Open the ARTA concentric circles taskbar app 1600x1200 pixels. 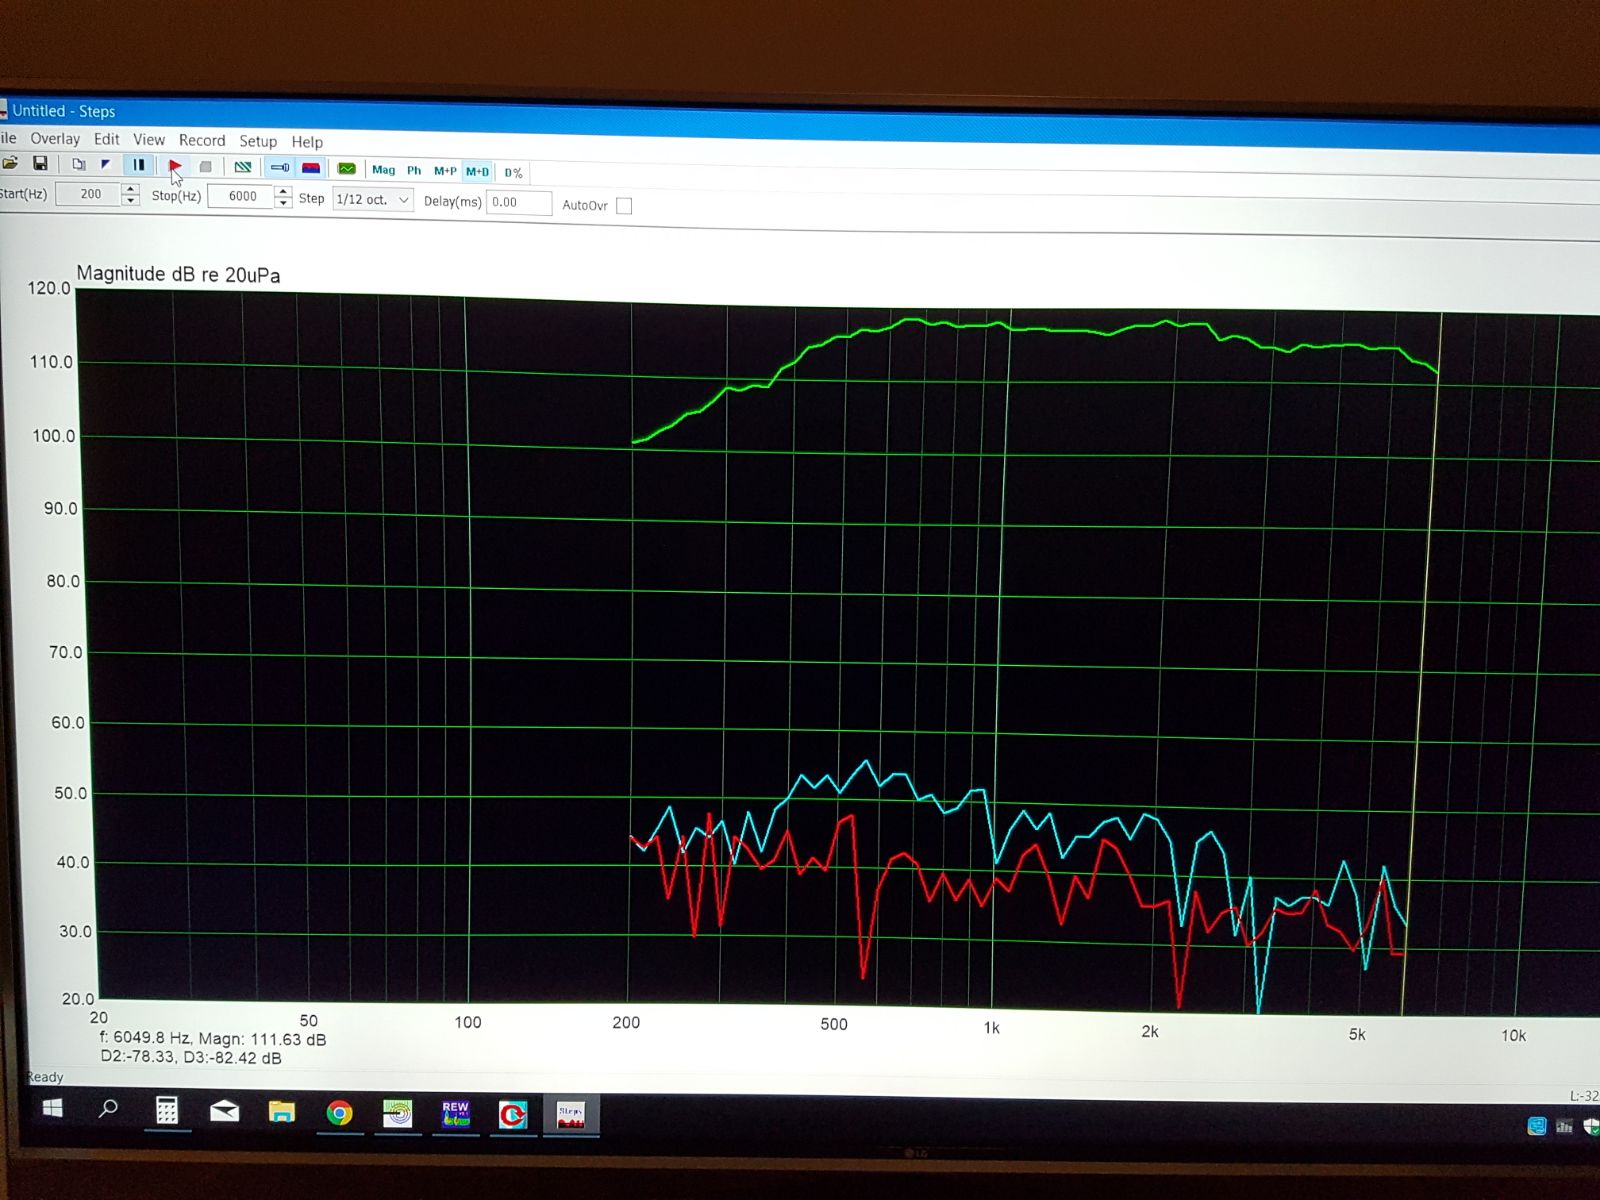click(398, 1114)
